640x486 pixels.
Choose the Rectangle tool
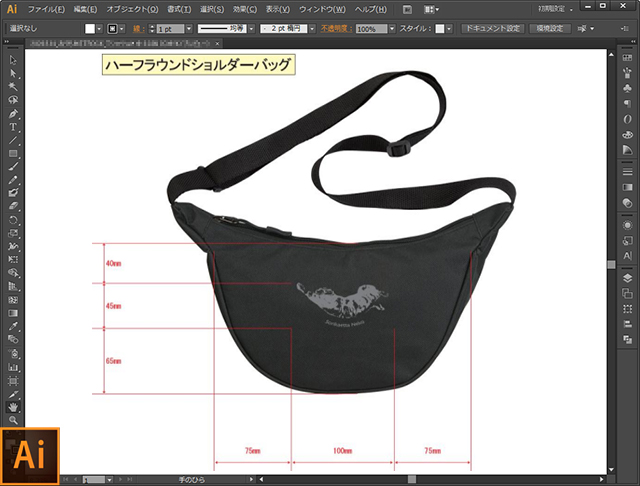click(13, 153)
